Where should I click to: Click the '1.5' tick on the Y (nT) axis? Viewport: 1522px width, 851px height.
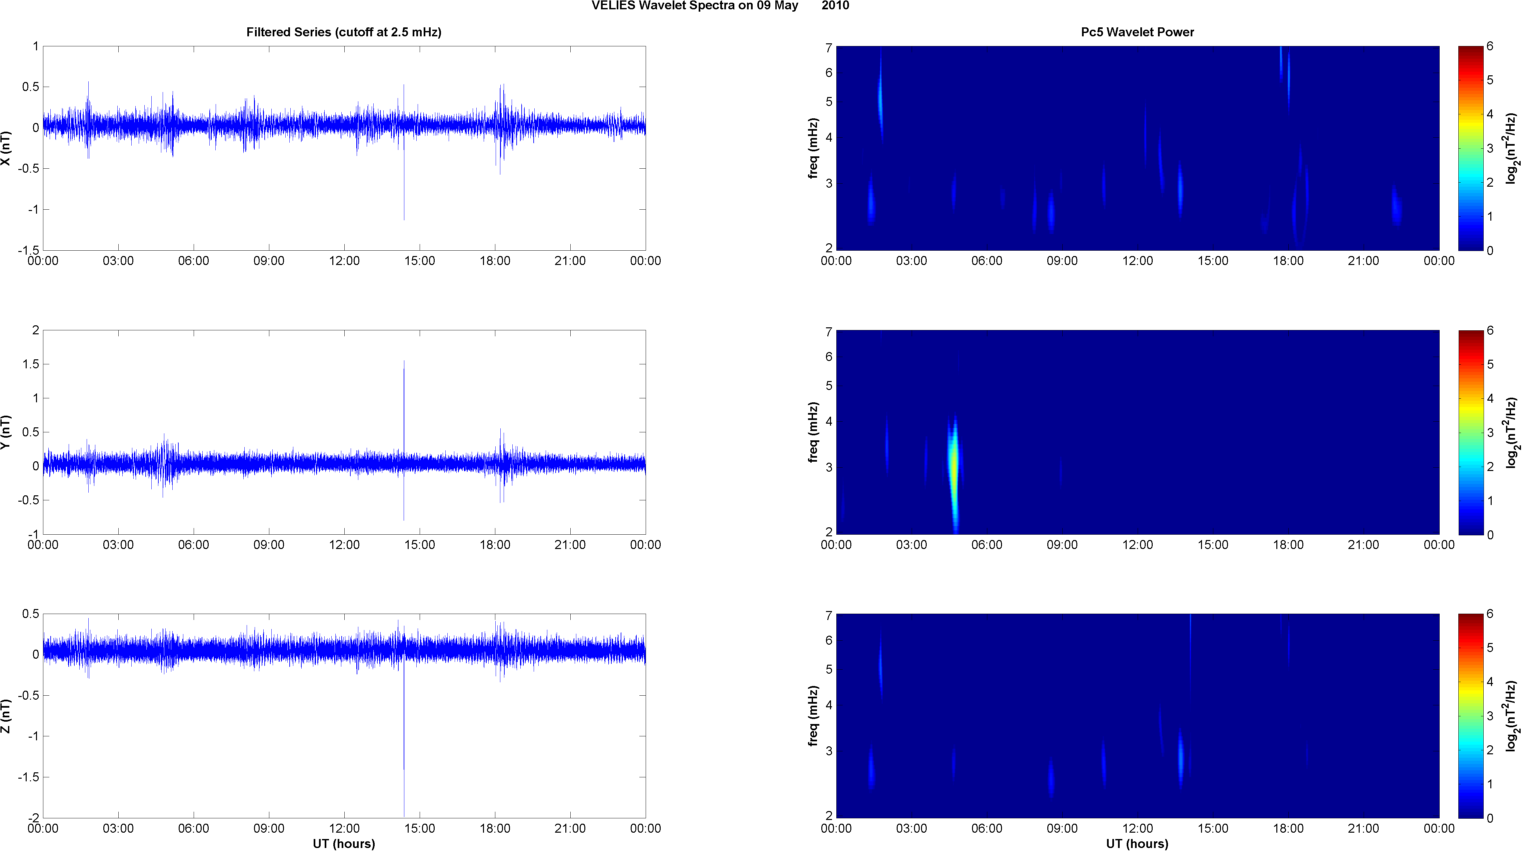29,364
